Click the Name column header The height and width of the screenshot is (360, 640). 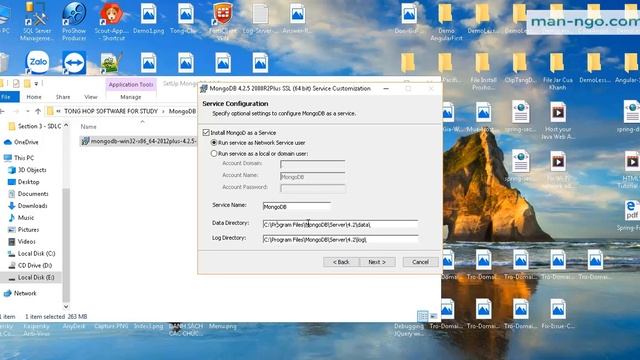[x=89, y=127]
